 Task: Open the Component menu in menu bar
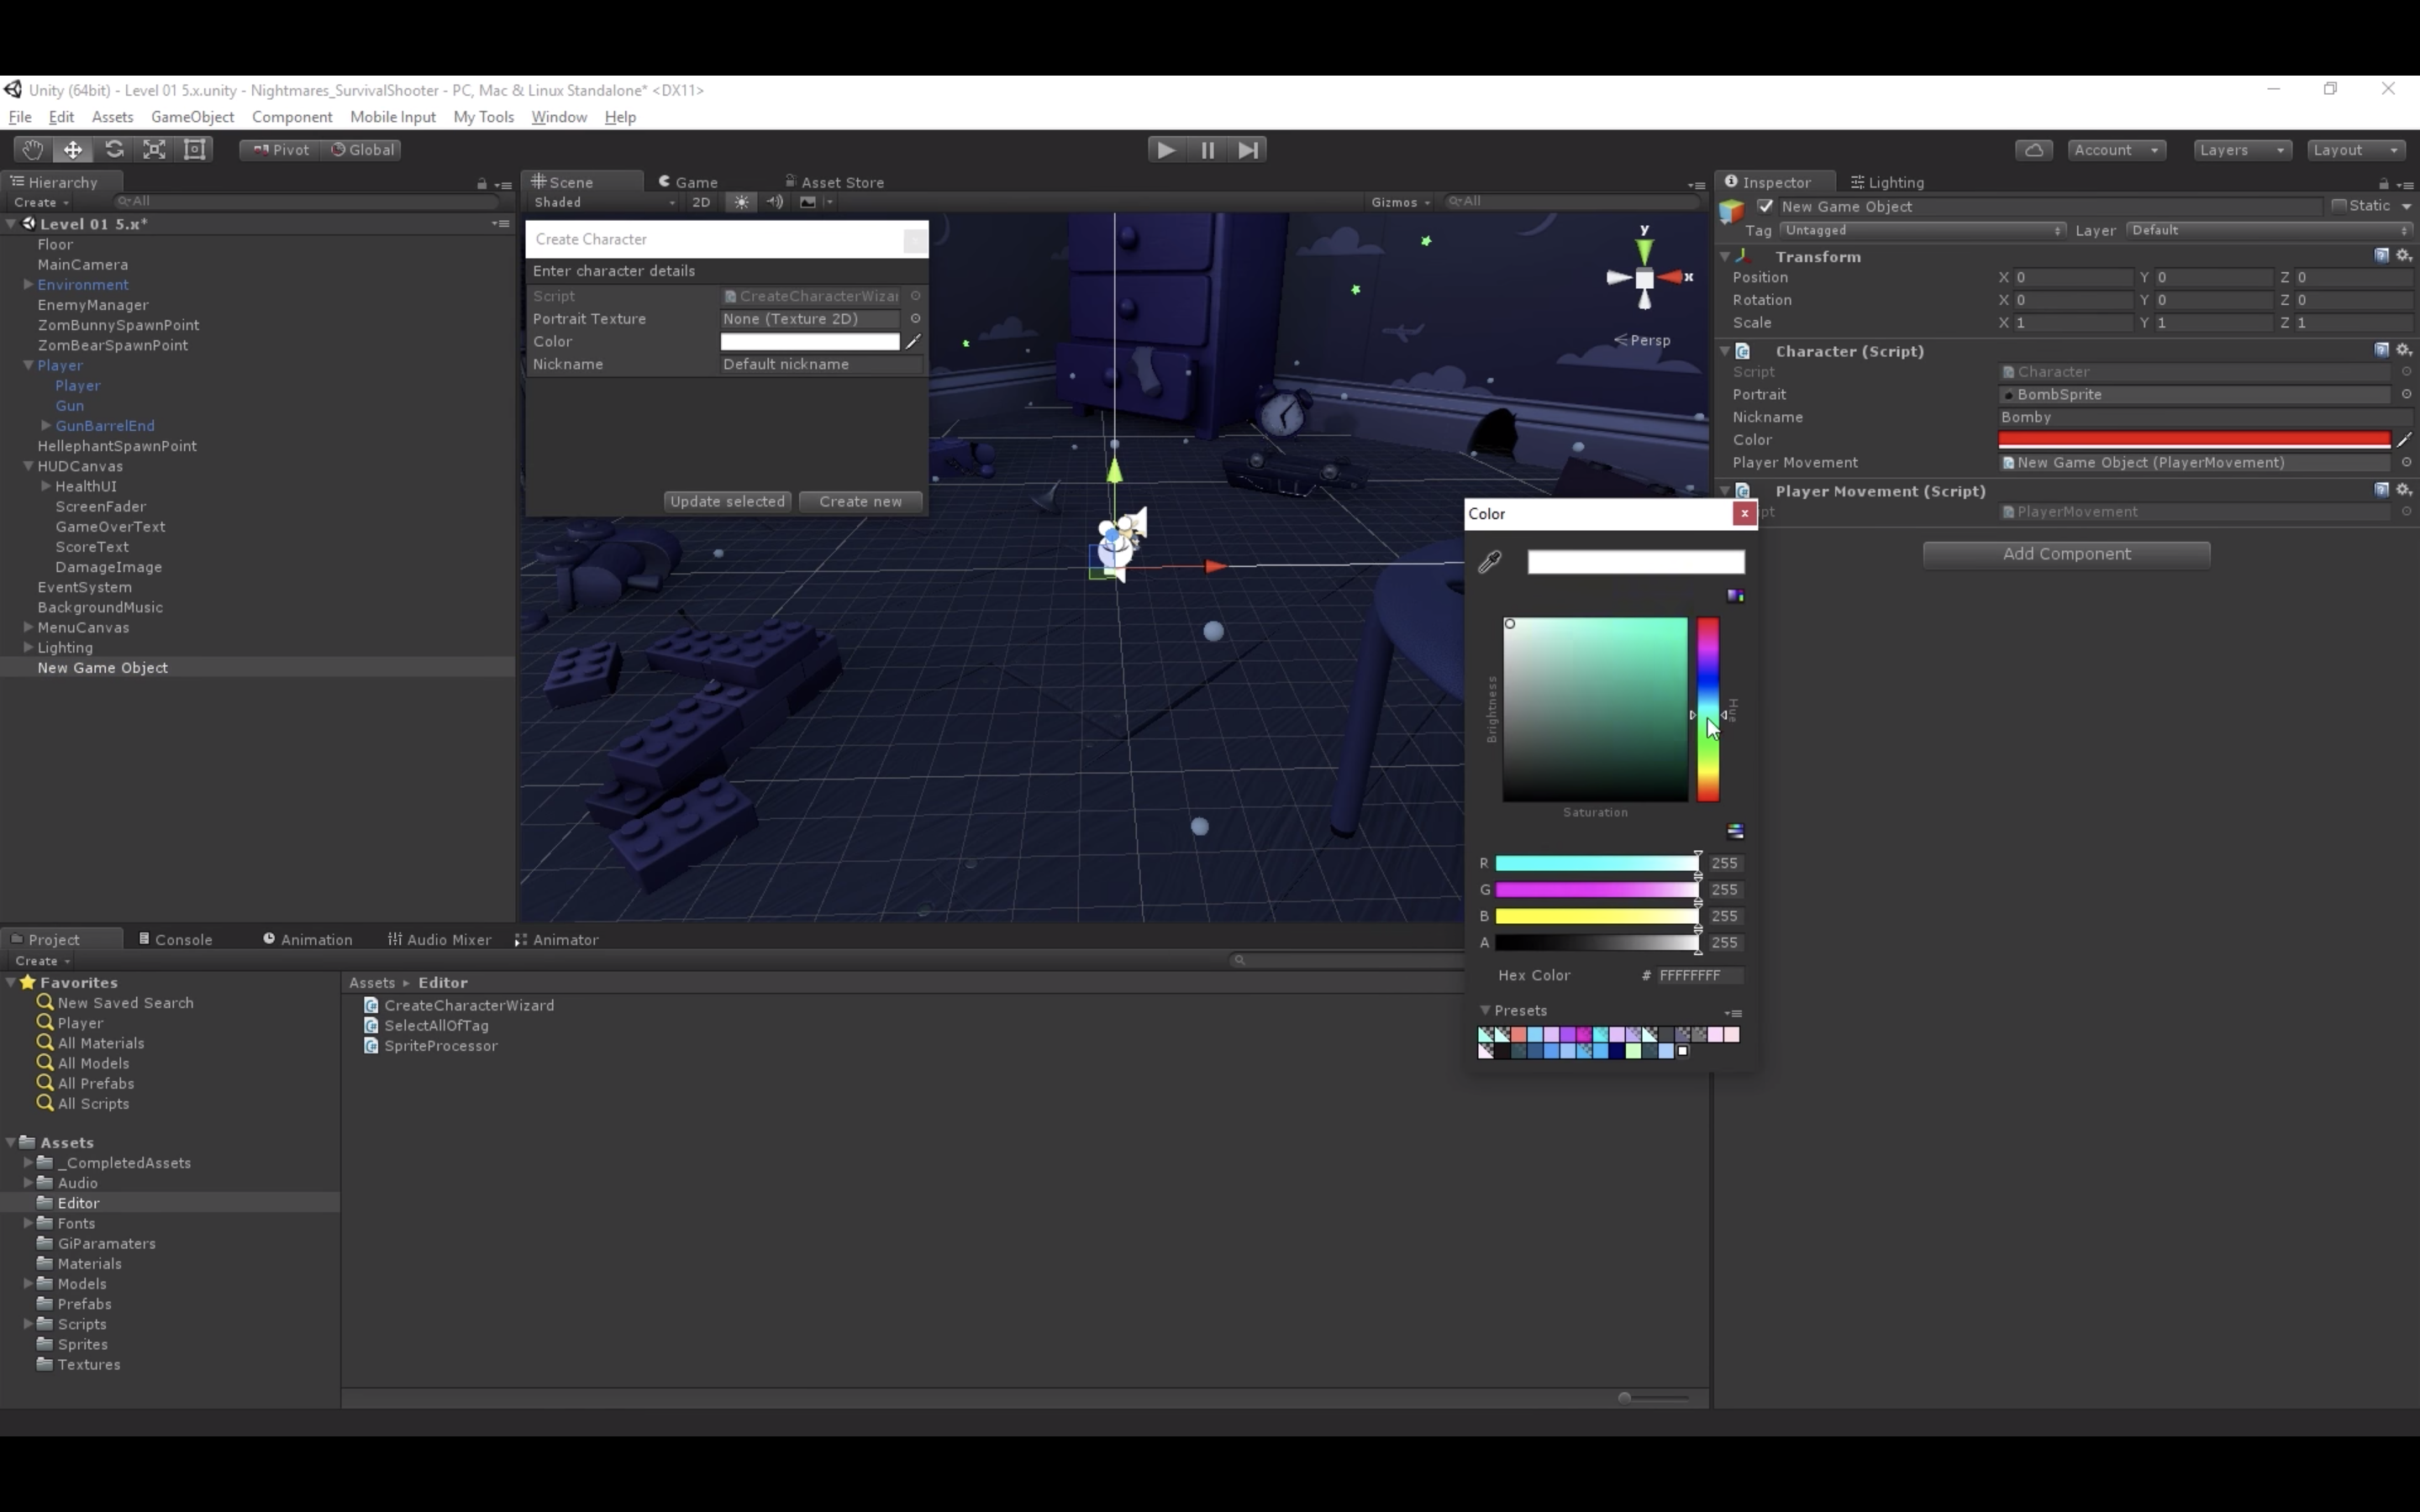coord(291,117)
